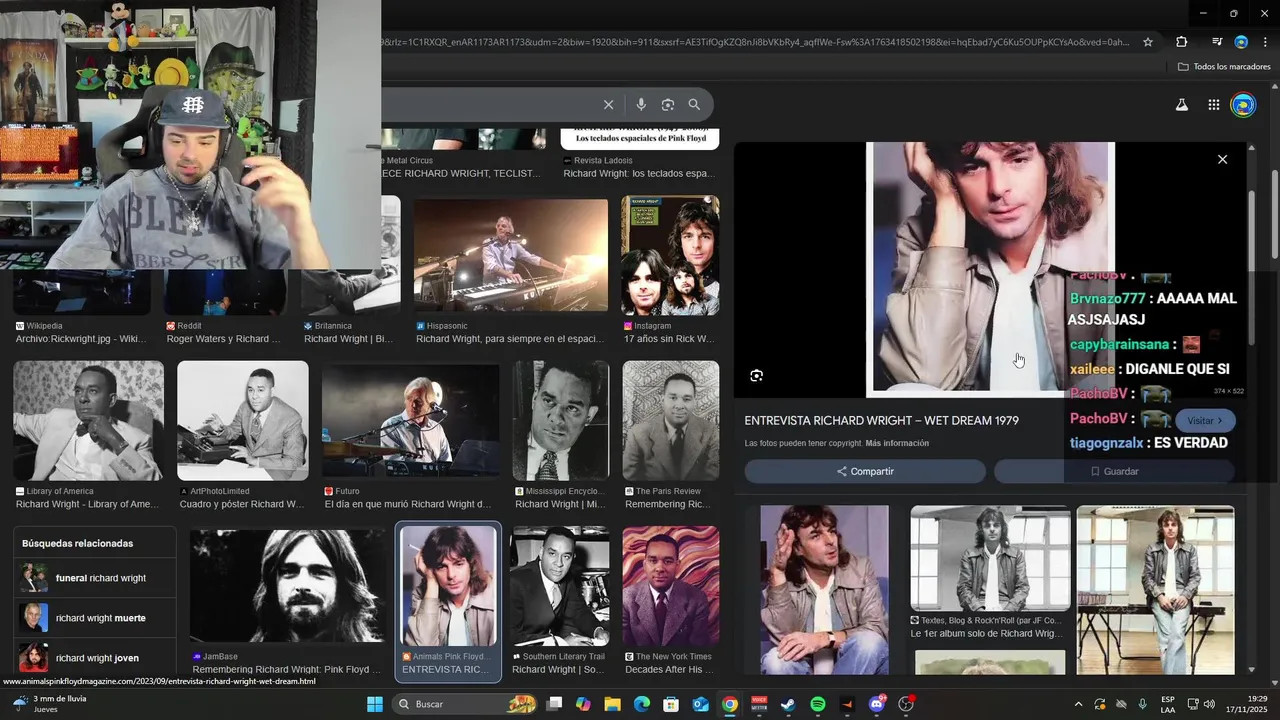Clear the search box with the X icon

pos(608,105)
